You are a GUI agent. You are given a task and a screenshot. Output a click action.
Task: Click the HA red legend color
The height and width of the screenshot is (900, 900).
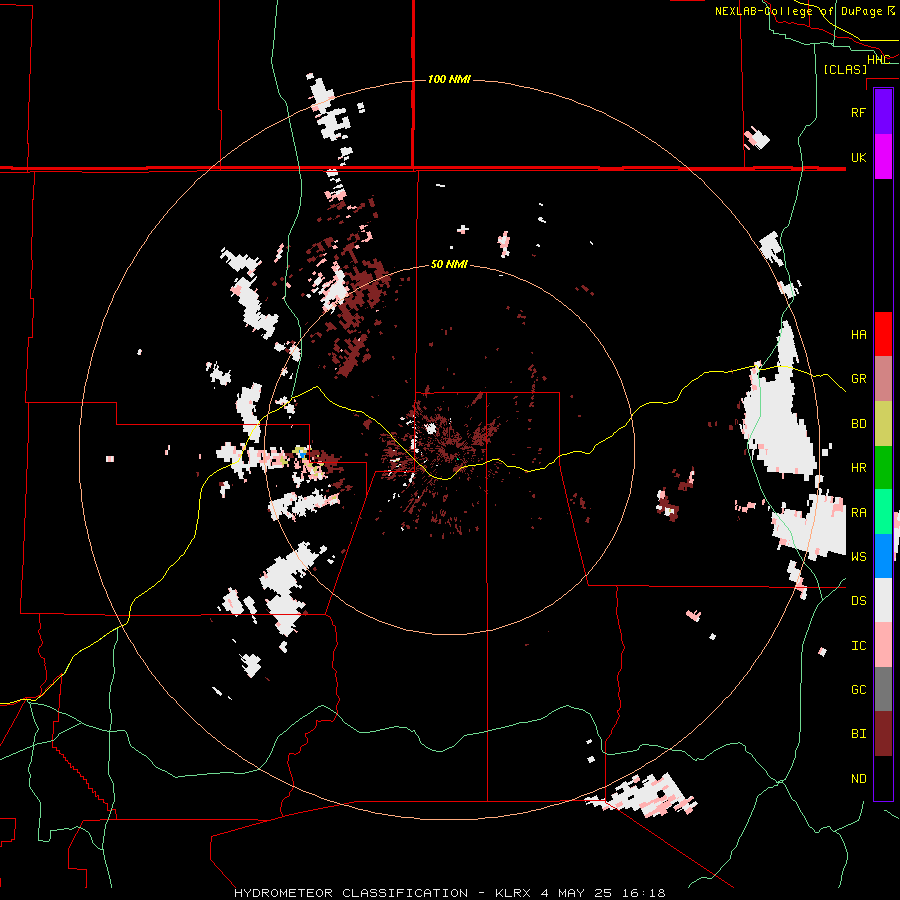point(883,334)
